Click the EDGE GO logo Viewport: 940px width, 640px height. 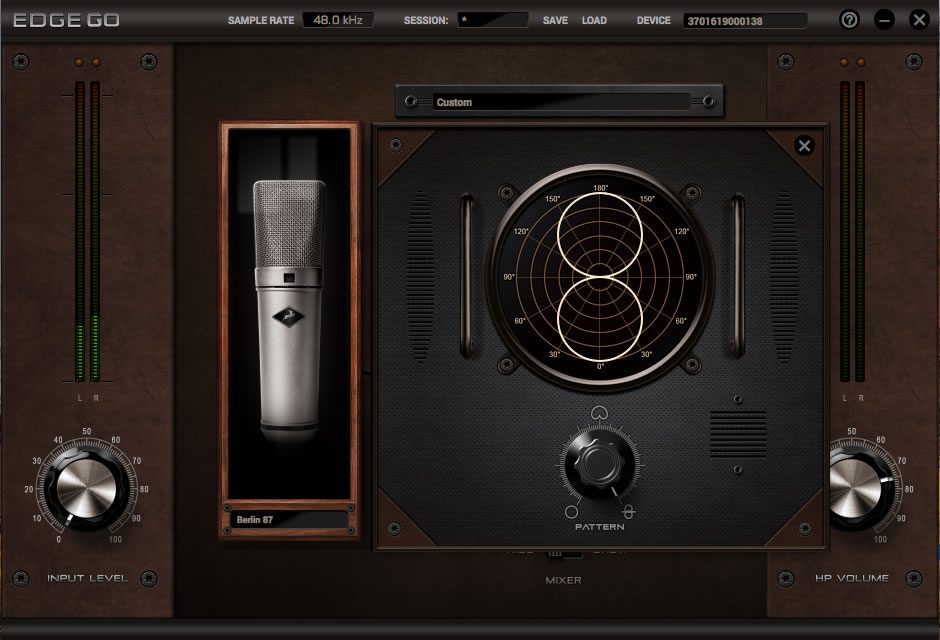coord(66,20)
